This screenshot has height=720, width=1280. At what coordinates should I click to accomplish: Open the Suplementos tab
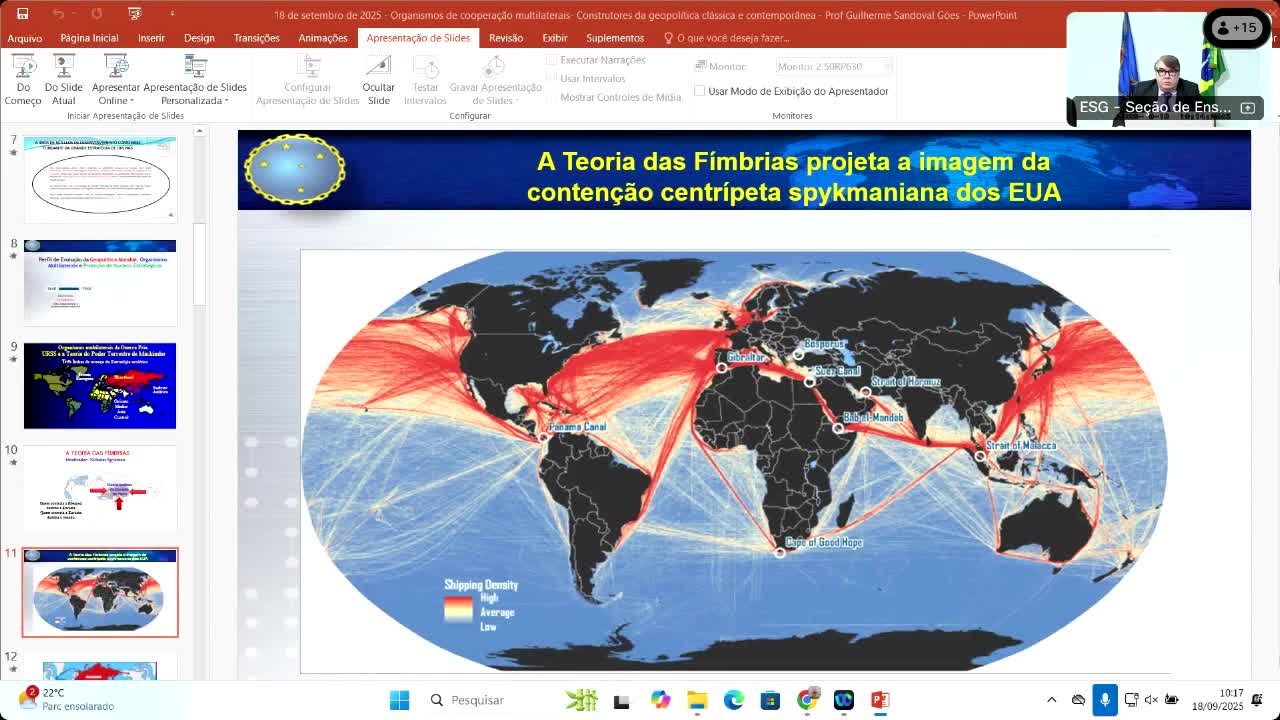click(615, 38)
